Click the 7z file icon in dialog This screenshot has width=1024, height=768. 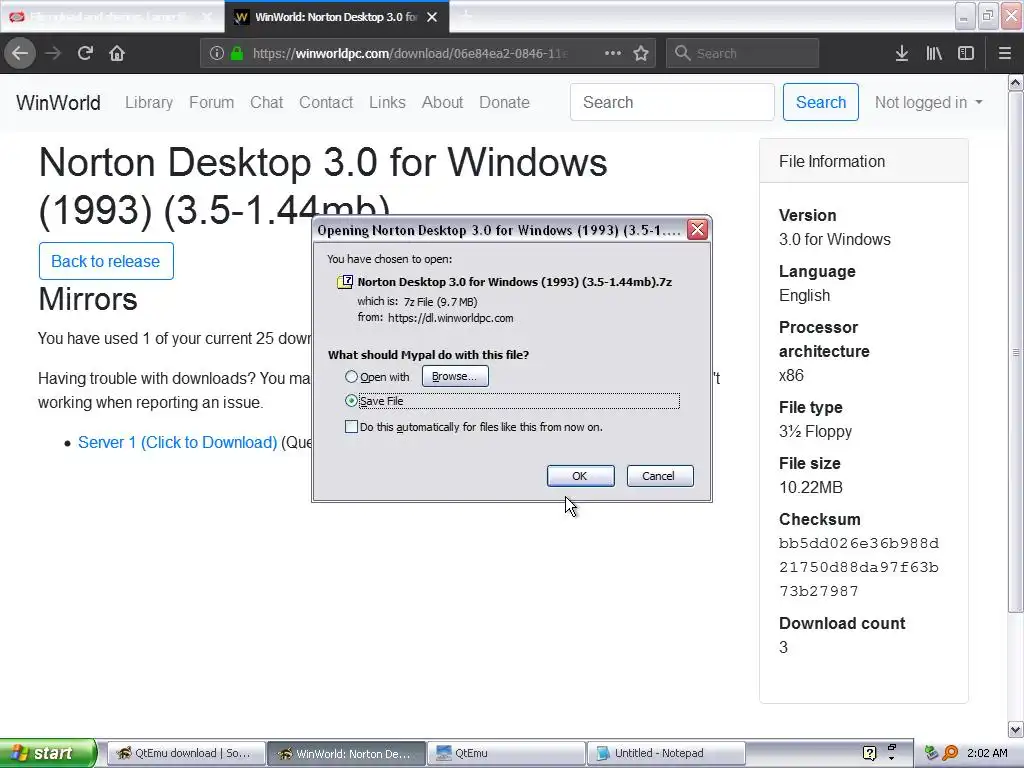coord(345,281)
